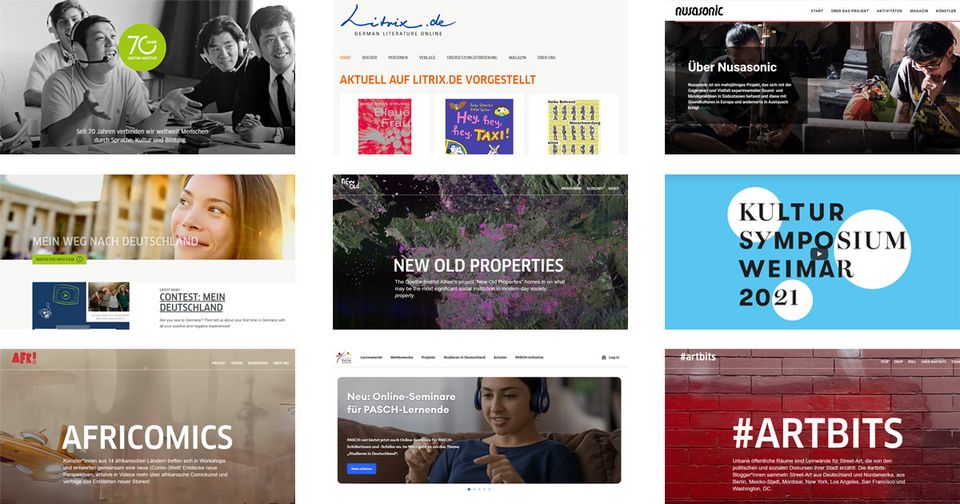Click the green 70 Jahre Goethe-Institut badge

click(142, 48)
